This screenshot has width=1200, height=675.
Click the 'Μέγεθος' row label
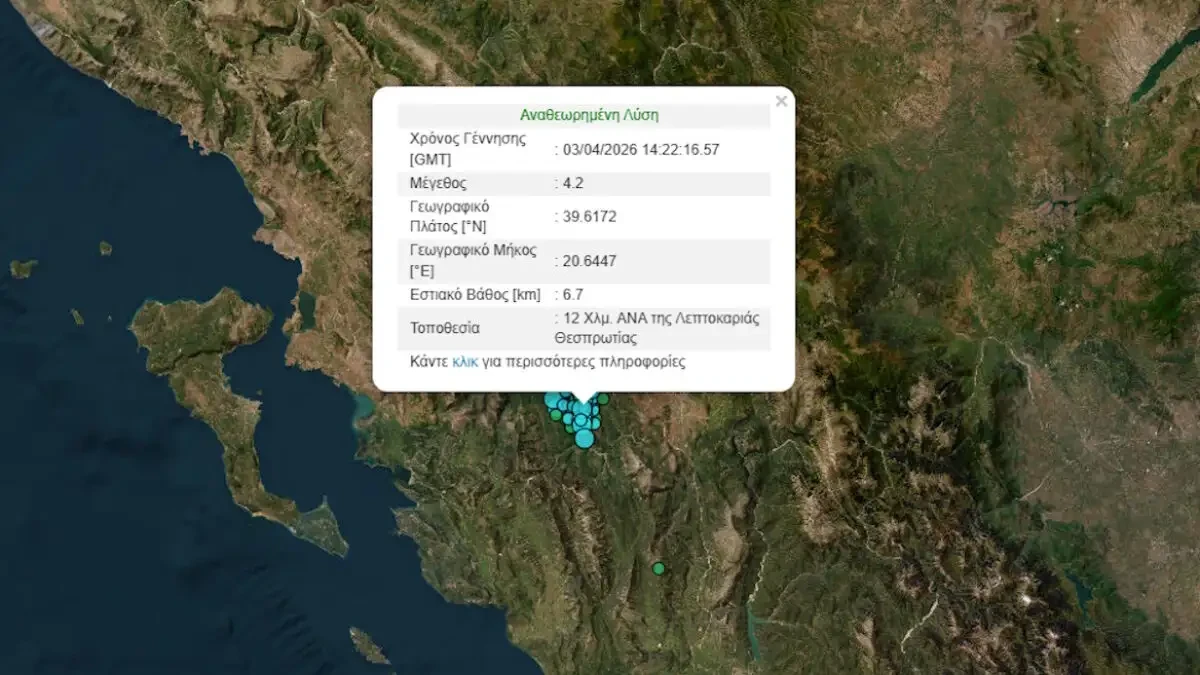point(438,183)
